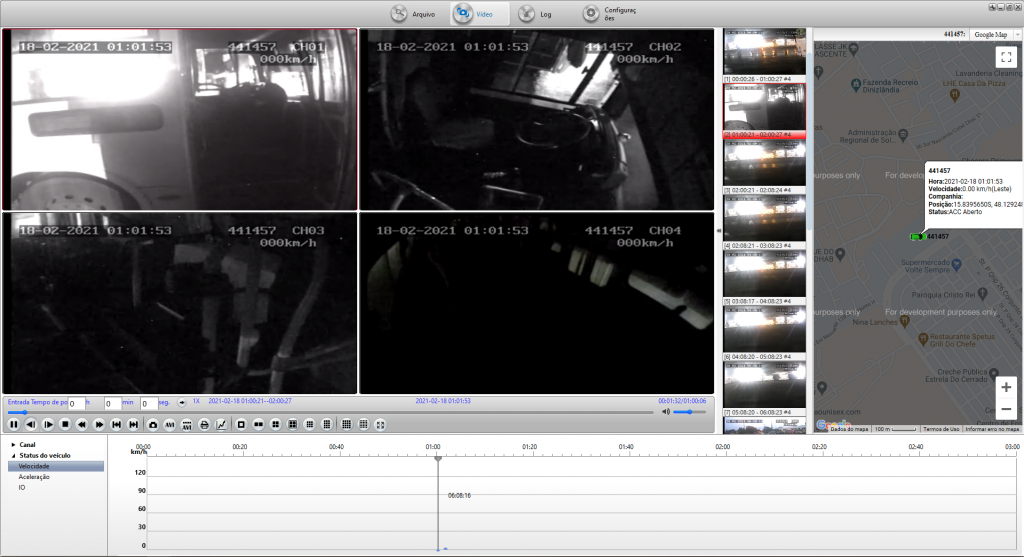The height and width of the screenshot is (557, 1024).
Task: Open the chart graph icon
Action: (221, 425)
